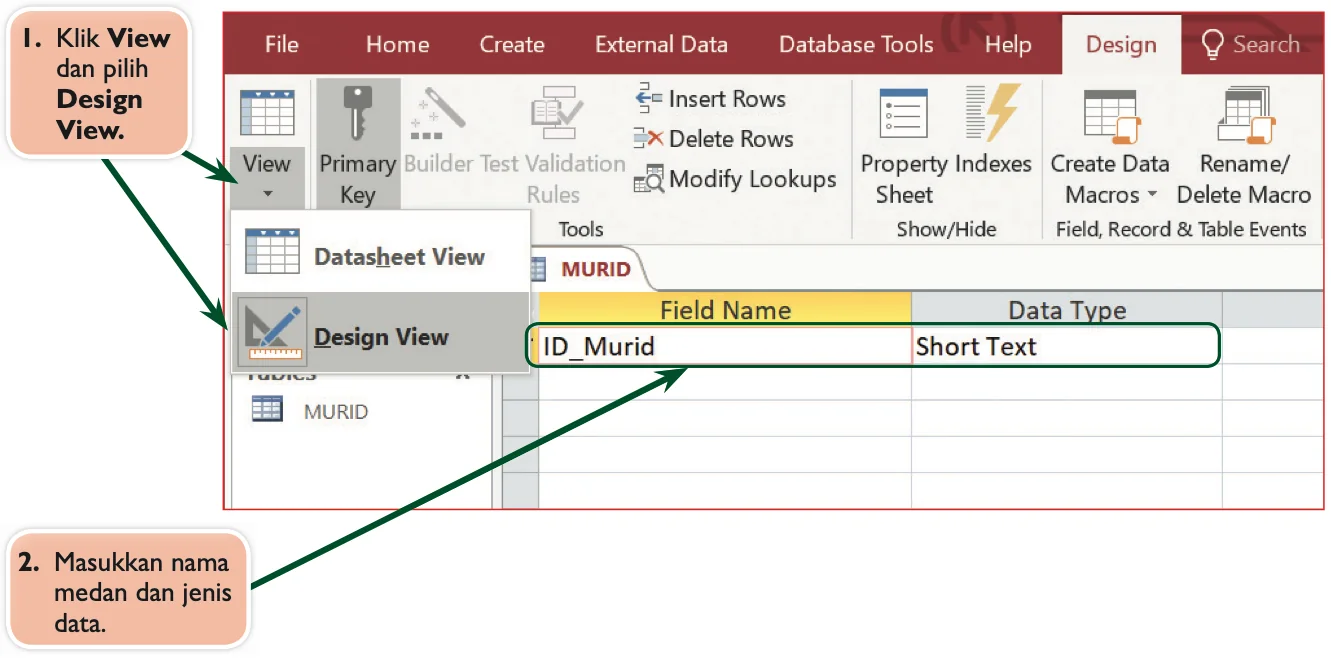
Task: Click the Field Name column header
Action: 725,310
